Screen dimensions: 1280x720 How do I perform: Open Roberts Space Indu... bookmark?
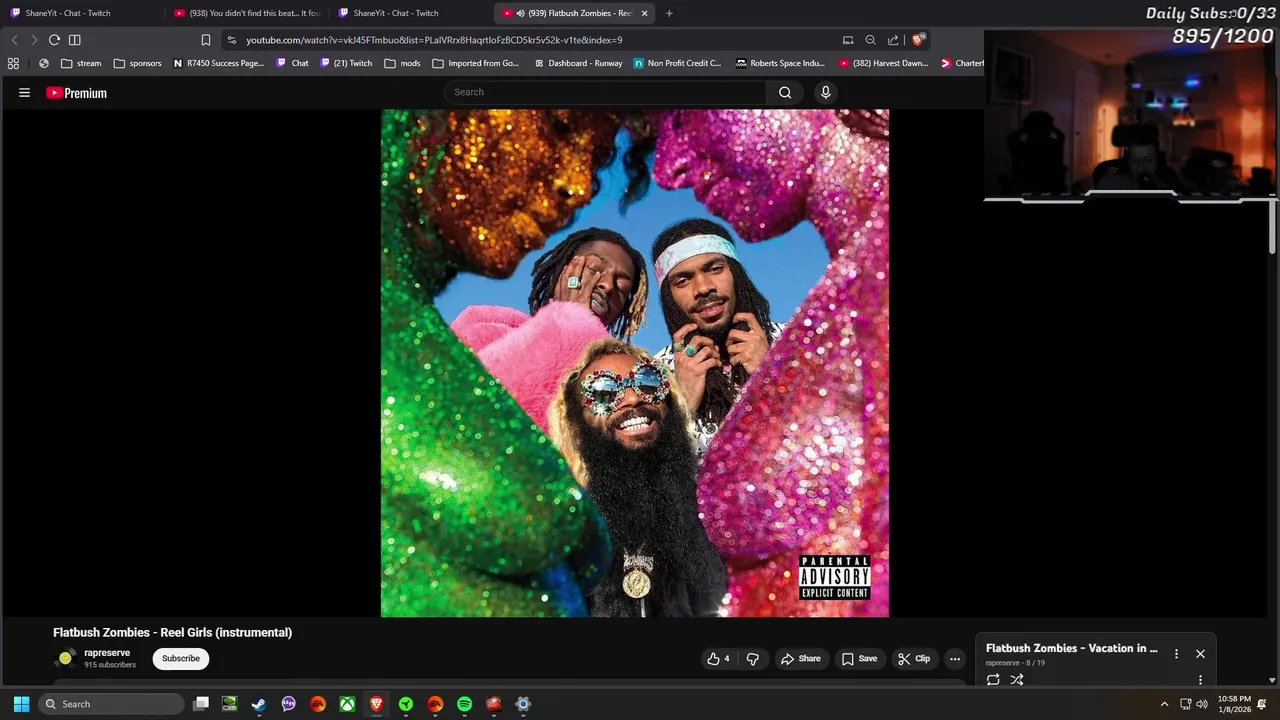780,63
